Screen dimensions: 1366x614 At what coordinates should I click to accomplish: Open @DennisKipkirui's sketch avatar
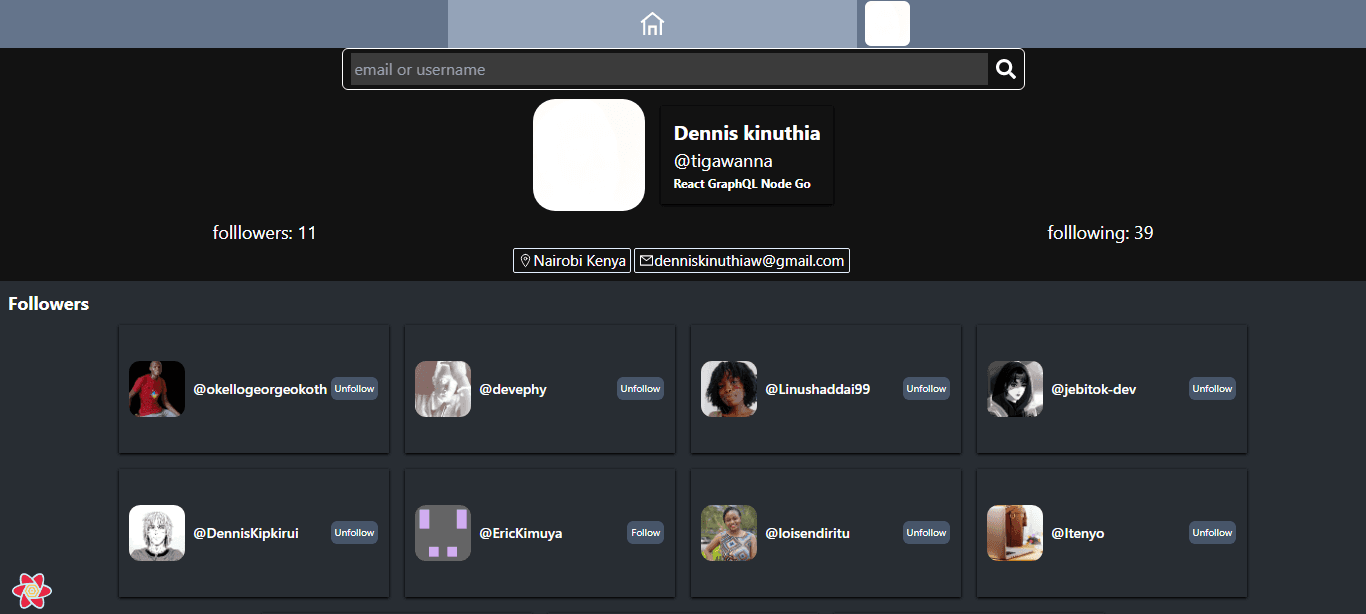click(157, 533)
